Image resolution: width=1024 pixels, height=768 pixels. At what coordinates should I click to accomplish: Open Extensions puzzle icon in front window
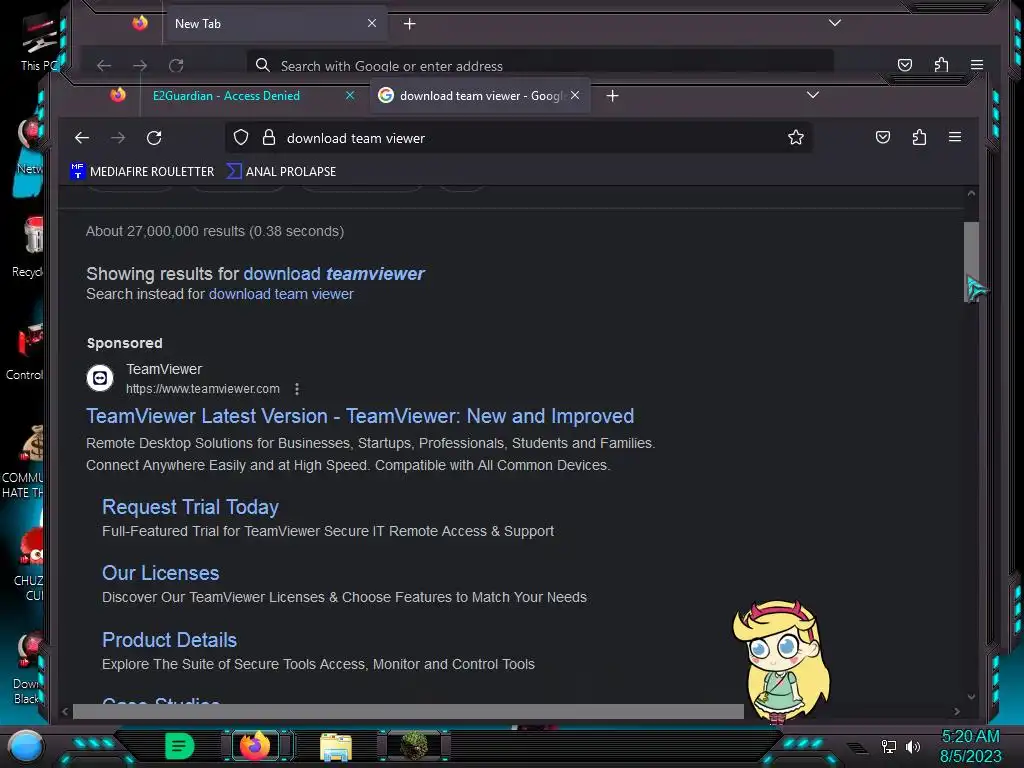tap(919, 137)
